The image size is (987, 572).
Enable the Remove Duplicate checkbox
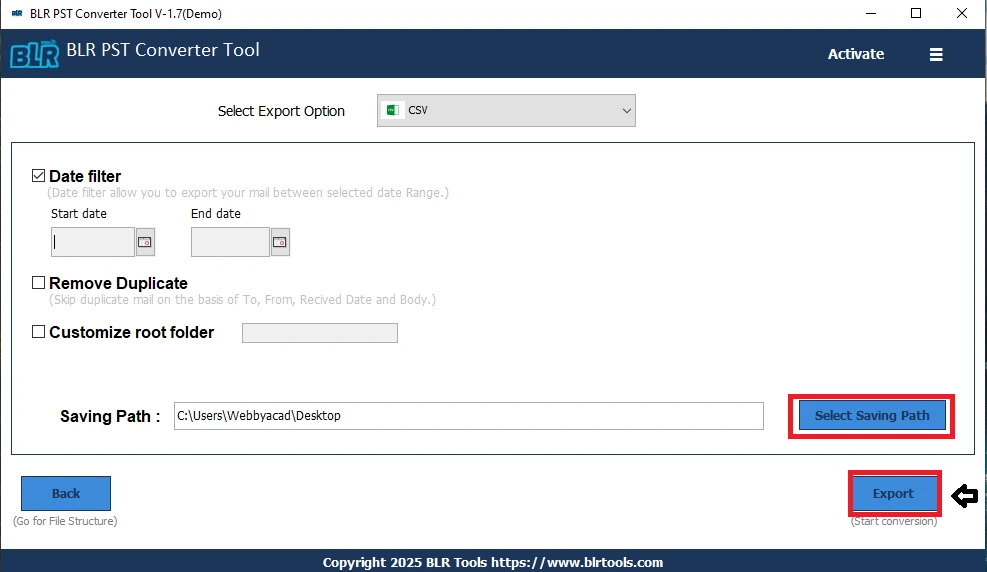coord(38,283)
